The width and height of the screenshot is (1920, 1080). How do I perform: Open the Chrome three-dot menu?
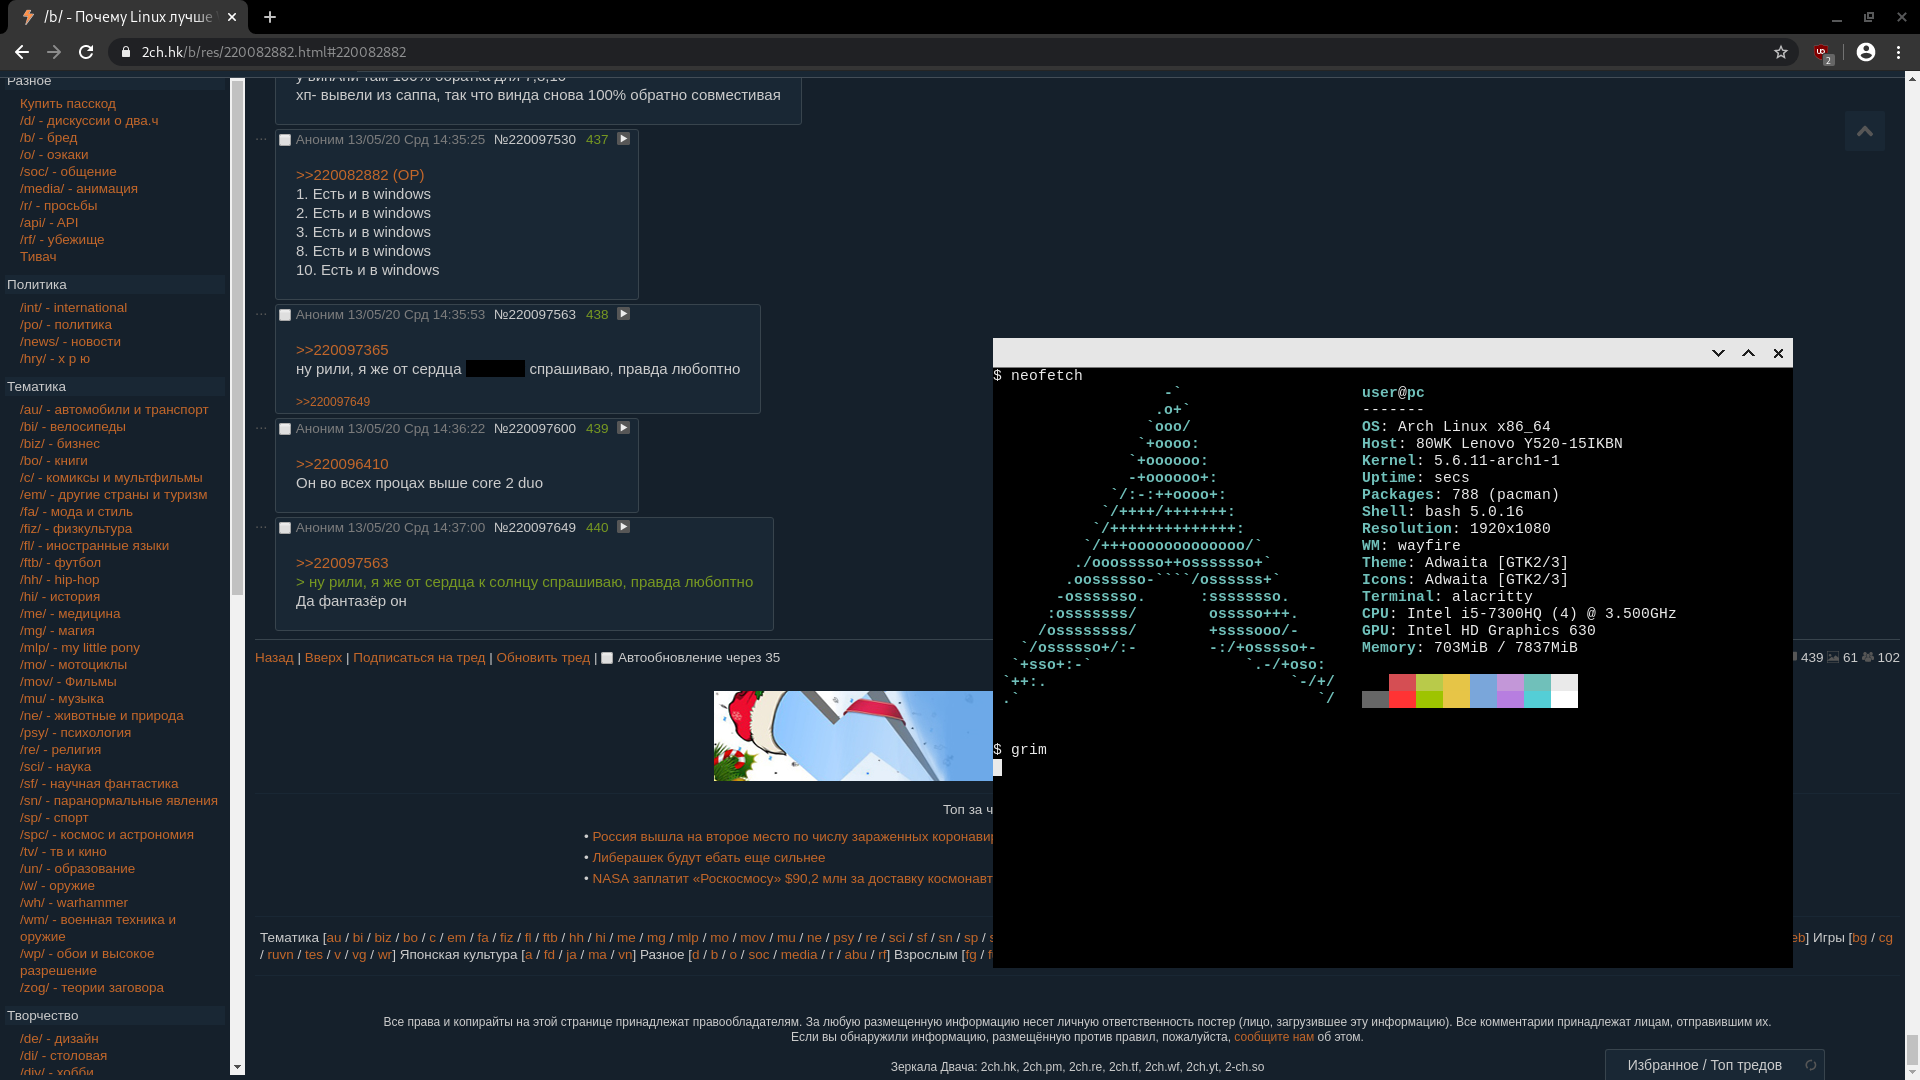click(1899, 52)
